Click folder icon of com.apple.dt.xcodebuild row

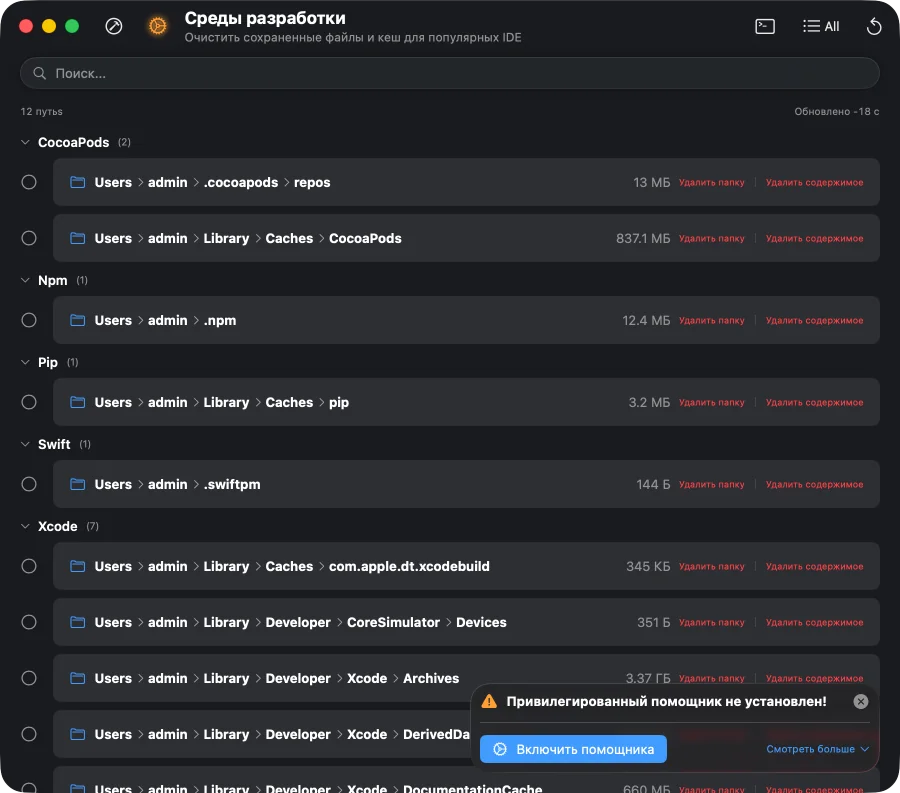(x=77, y=566)
